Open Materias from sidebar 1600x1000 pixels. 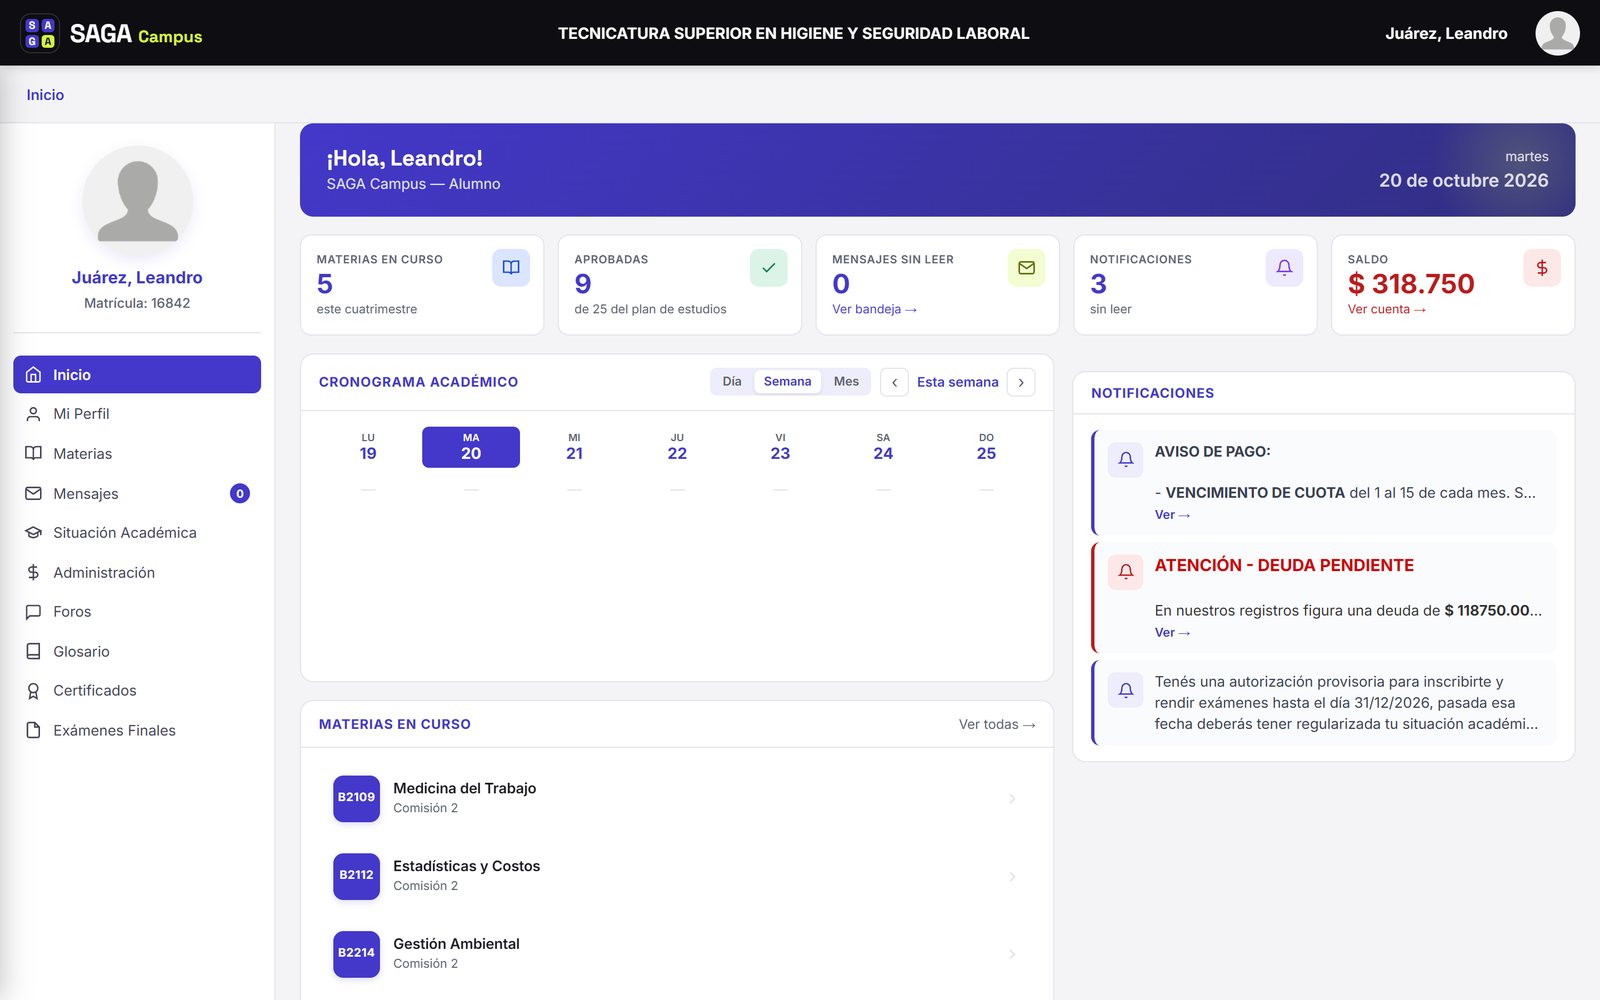137,454
